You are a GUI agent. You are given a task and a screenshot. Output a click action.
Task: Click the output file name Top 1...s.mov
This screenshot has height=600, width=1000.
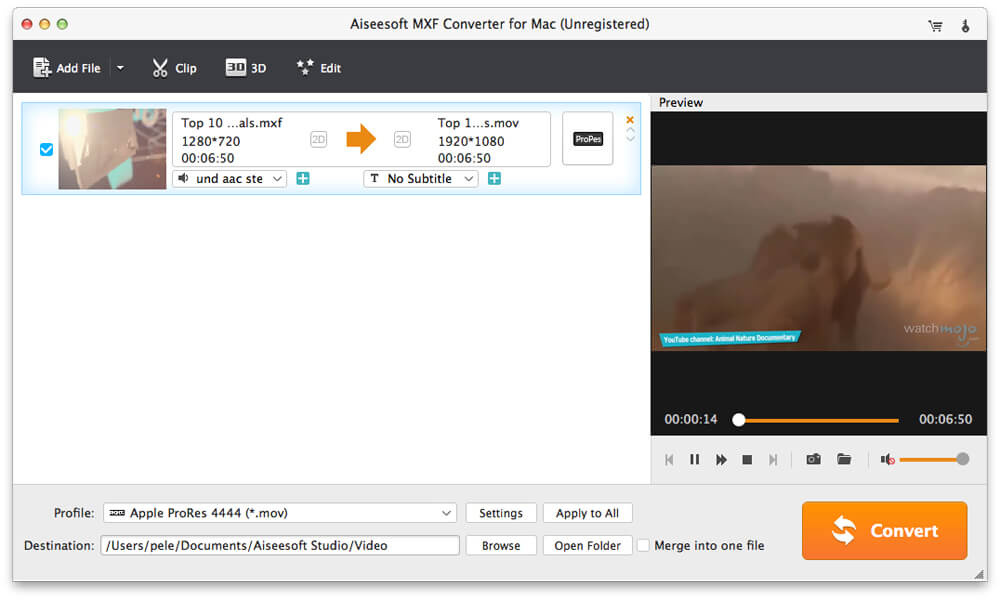[x=478, y=122]
